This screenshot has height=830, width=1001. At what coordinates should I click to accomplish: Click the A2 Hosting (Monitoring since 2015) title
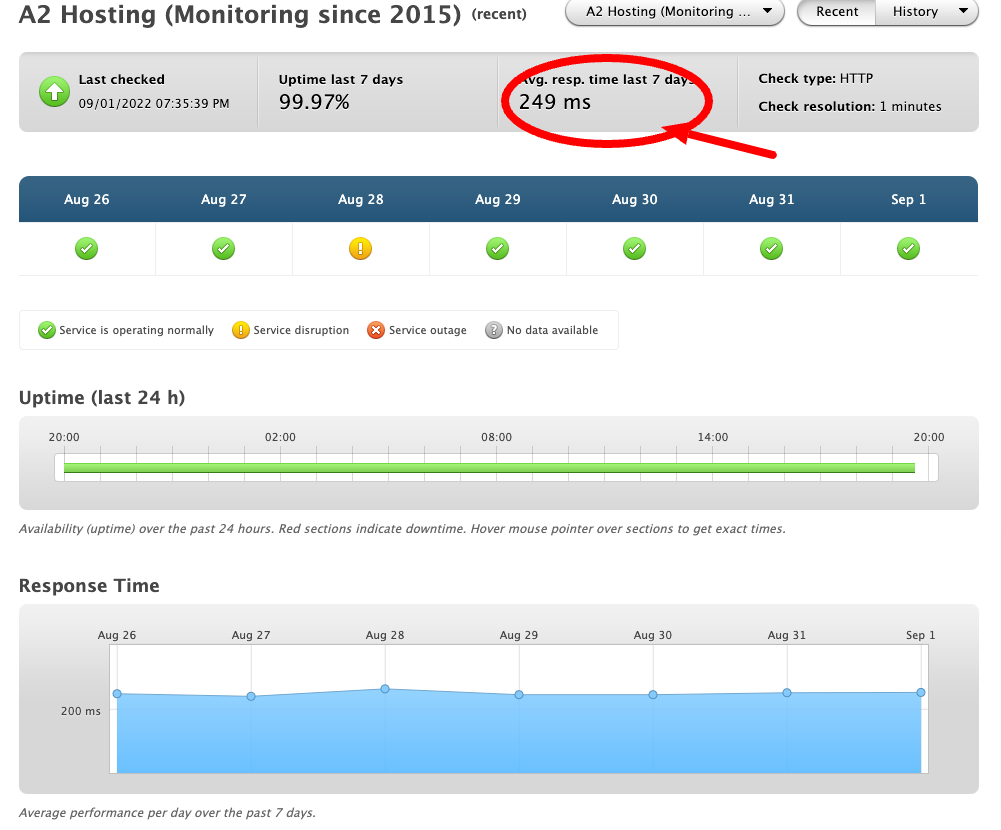click(x=240, y=14)
